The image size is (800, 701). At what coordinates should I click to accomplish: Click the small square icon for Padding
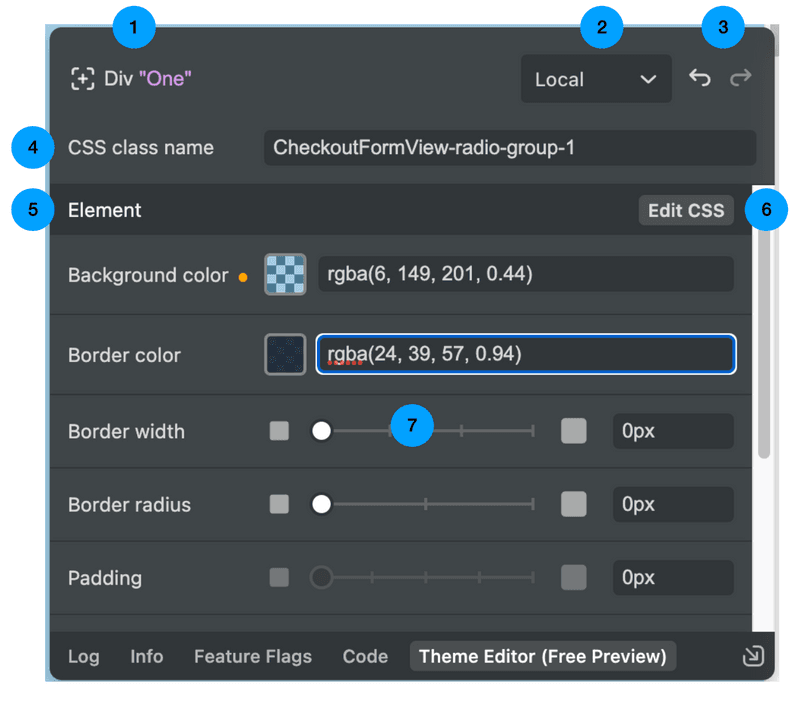coord(279,578)
